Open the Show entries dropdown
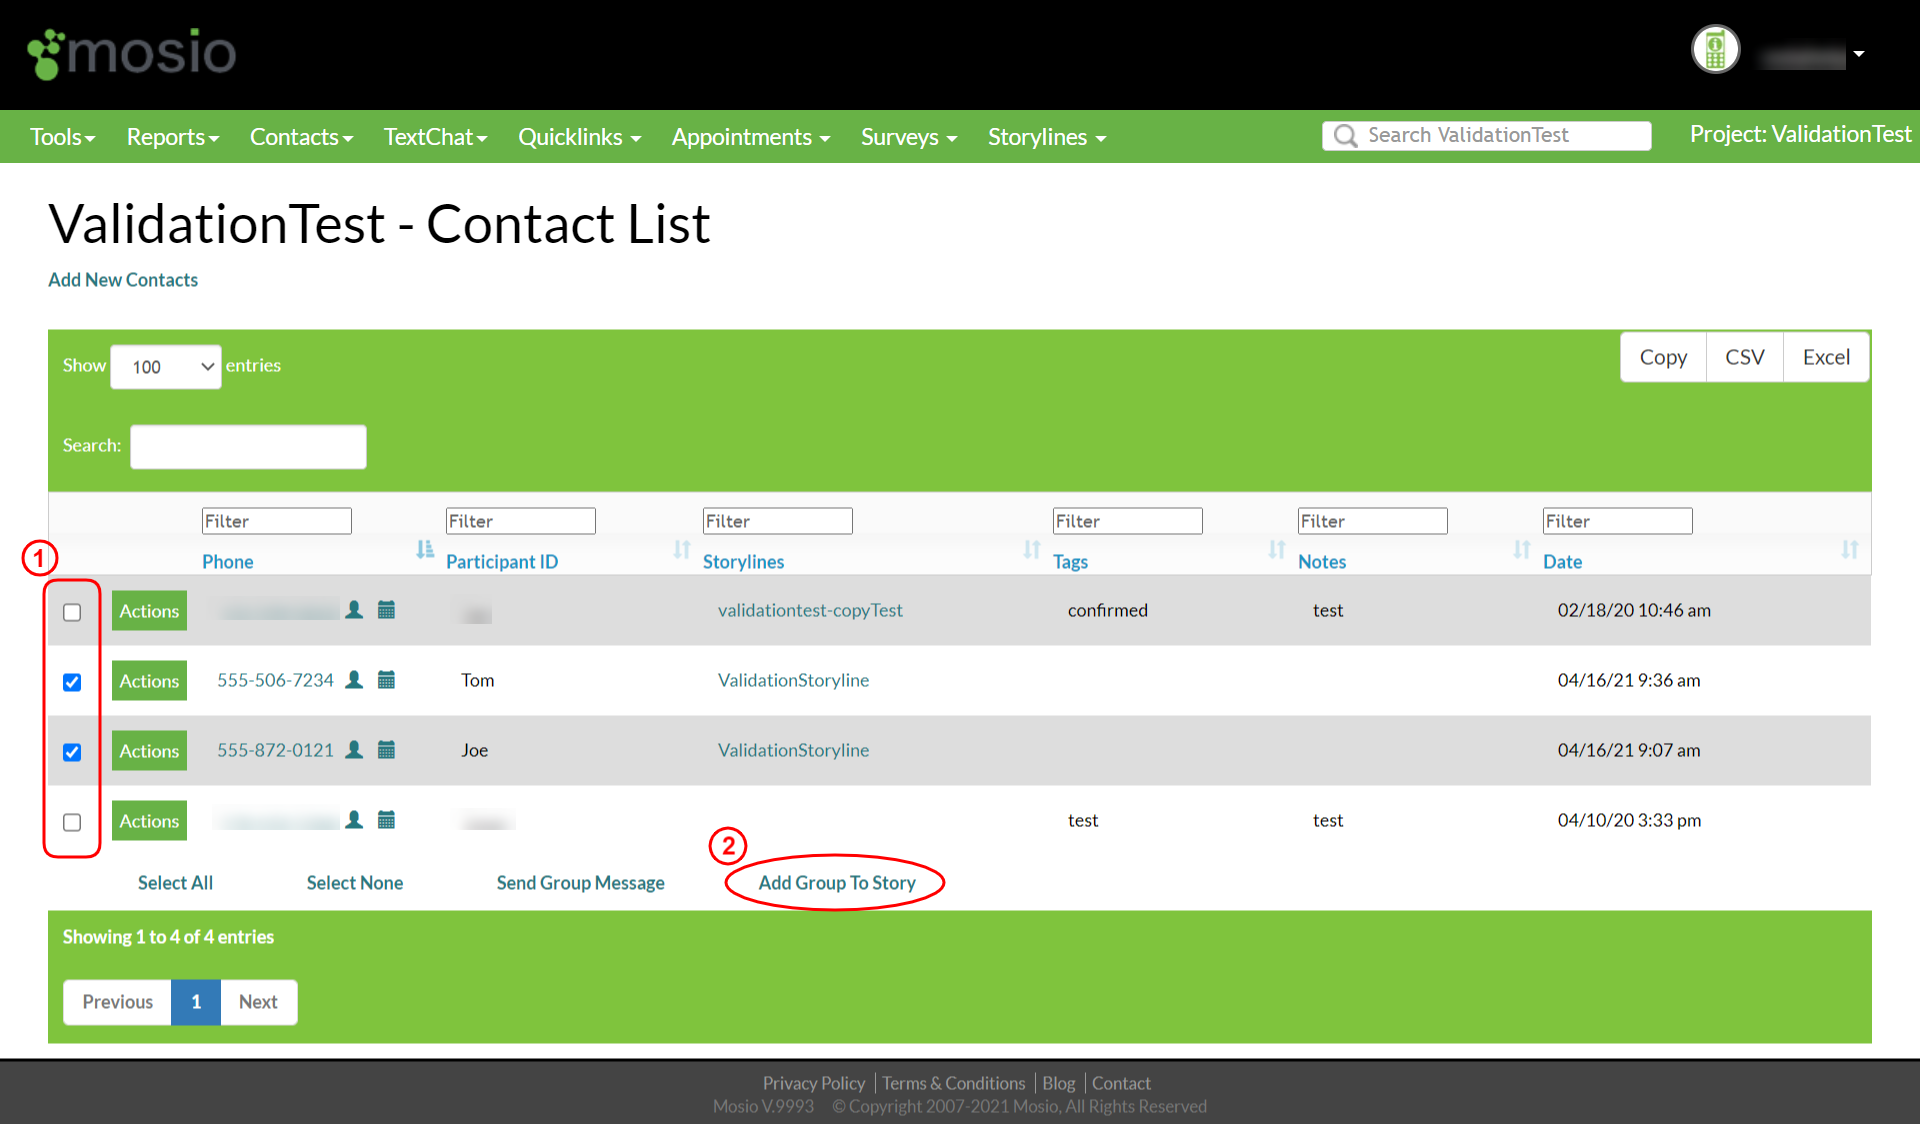The height and width of the screenshot is (1124, 1920). (x=166, y=367)
